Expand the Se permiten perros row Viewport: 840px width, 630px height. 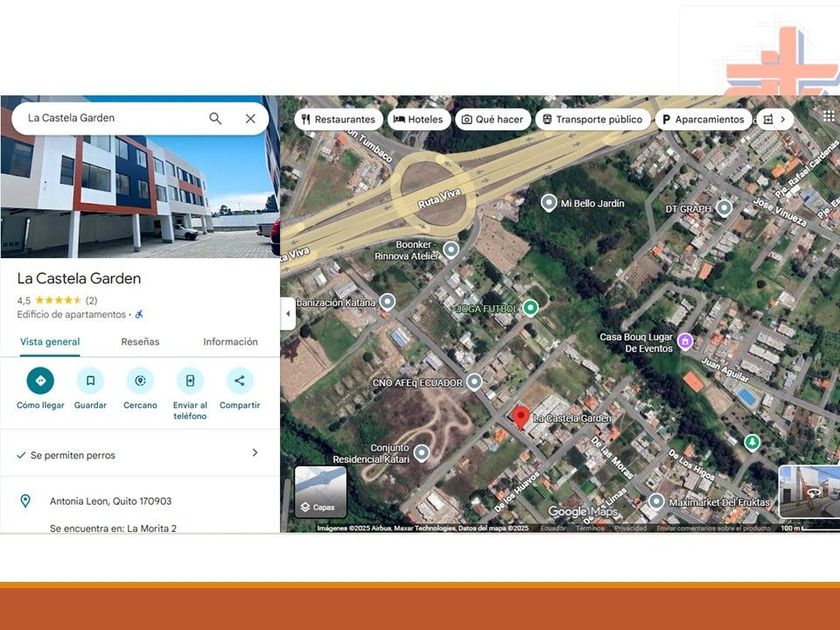tap(139, 454)
